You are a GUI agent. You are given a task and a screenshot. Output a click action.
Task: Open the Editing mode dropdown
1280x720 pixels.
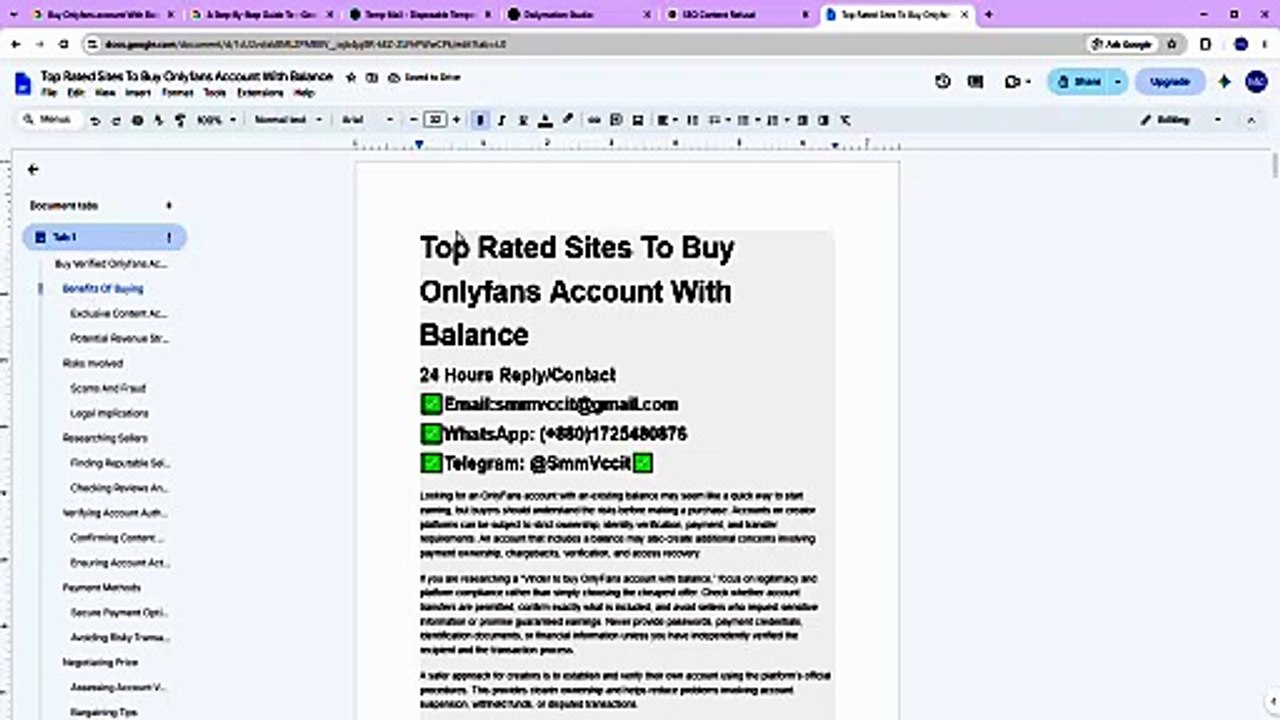click(1181, 120)
